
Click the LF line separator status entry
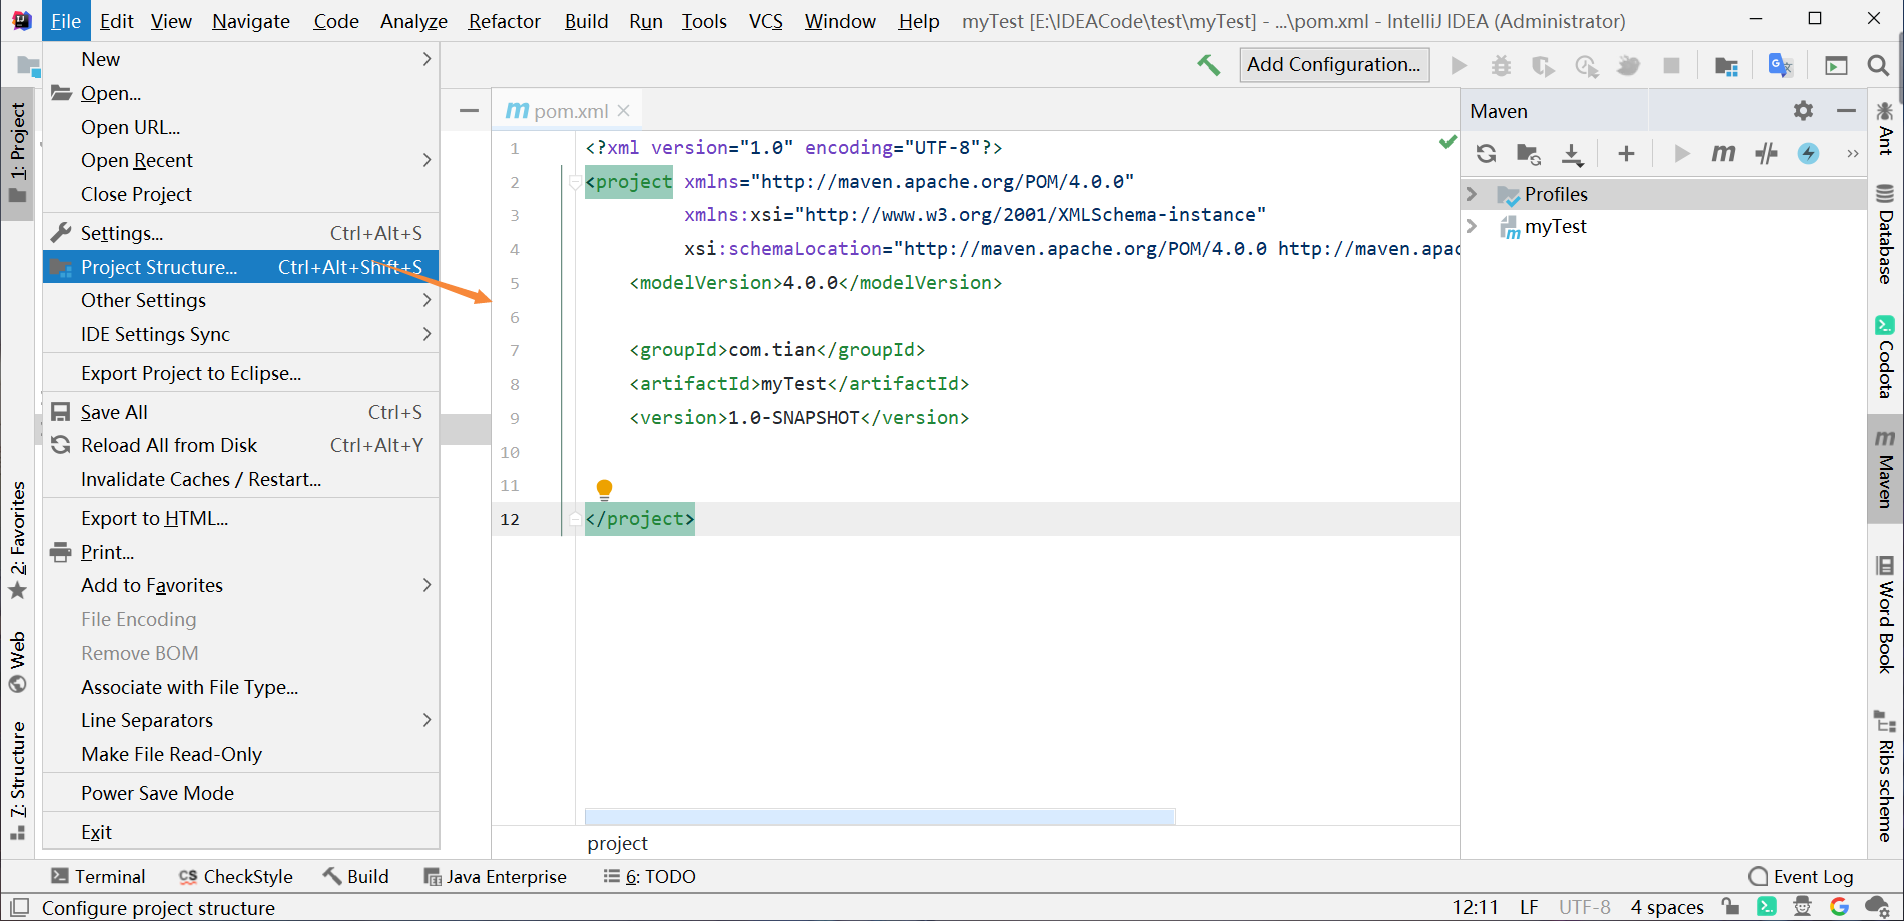click(1529, 907)
